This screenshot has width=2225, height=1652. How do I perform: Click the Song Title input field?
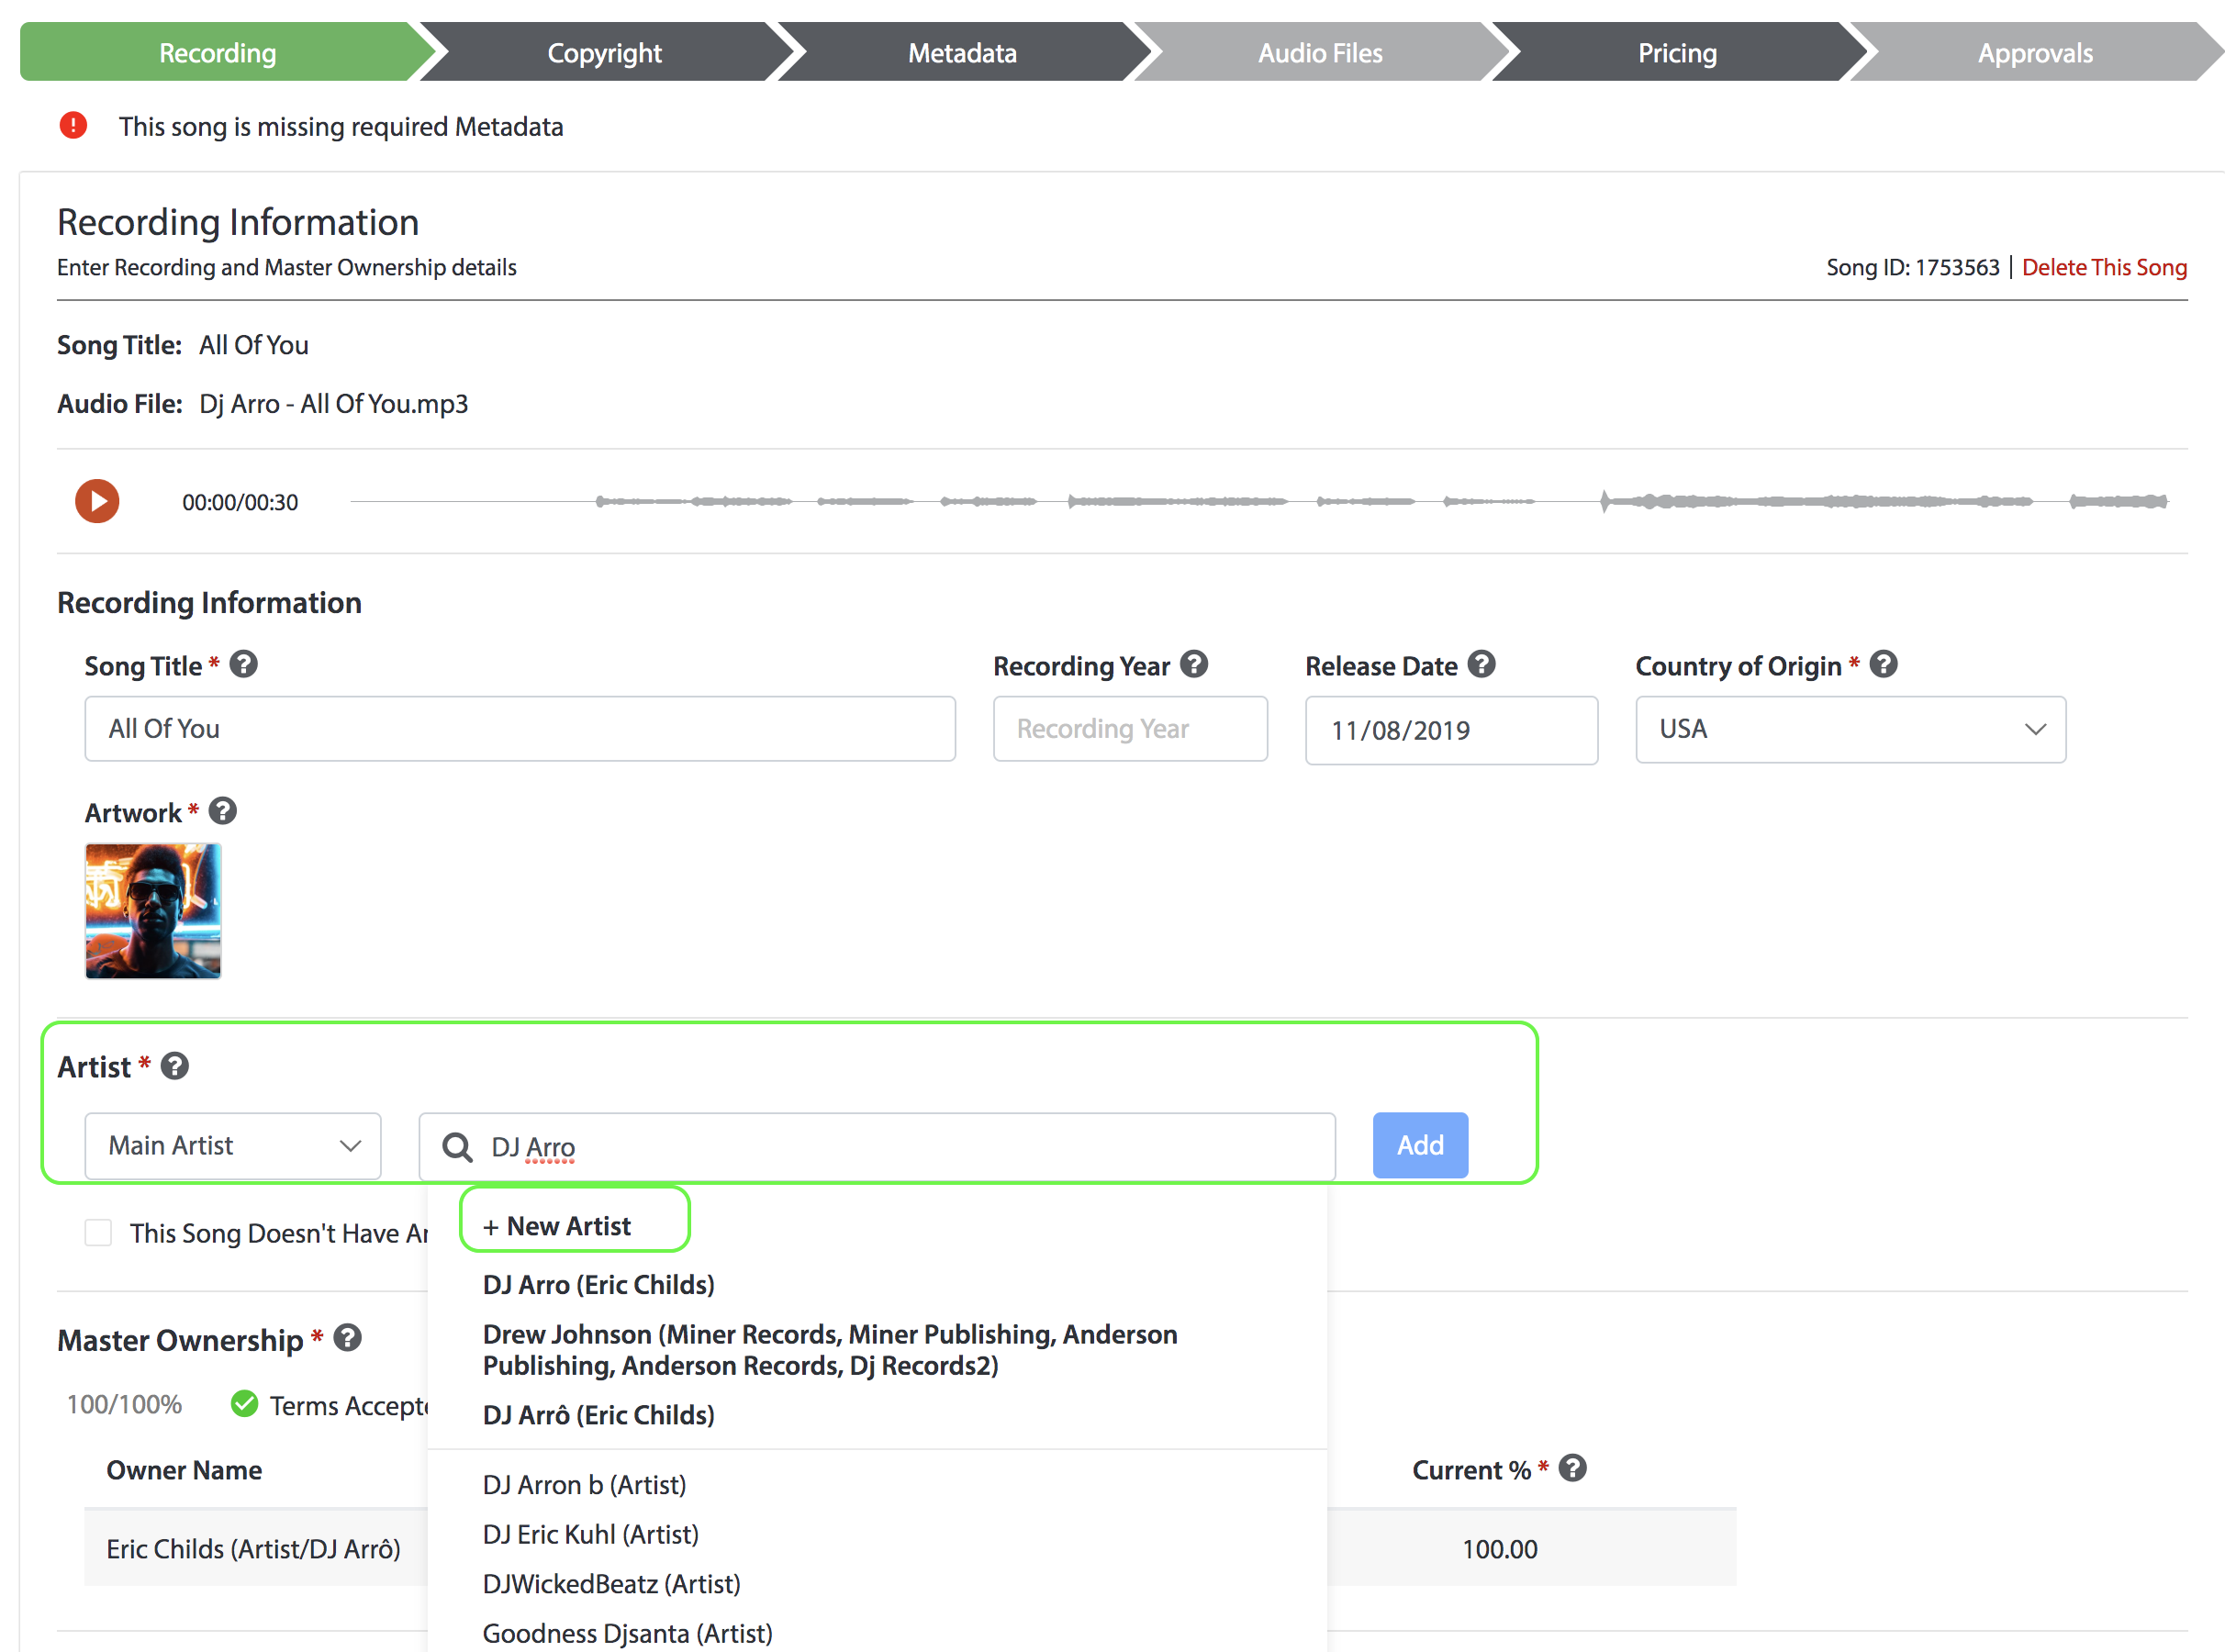[x=520, y=729]
